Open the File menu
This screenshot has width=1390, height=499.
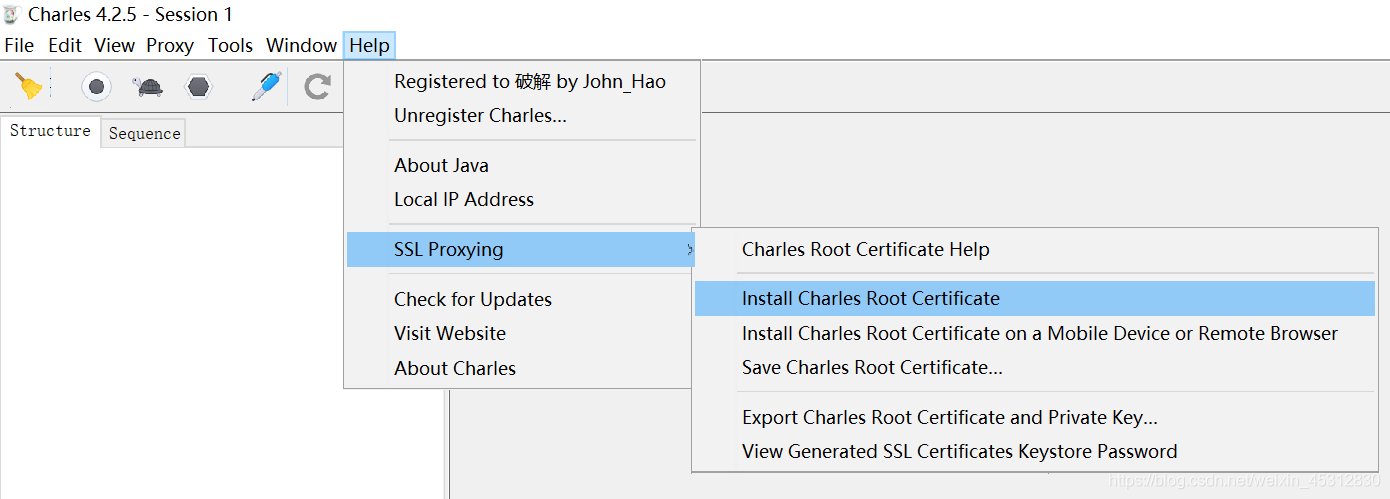[x=19, y=45]
